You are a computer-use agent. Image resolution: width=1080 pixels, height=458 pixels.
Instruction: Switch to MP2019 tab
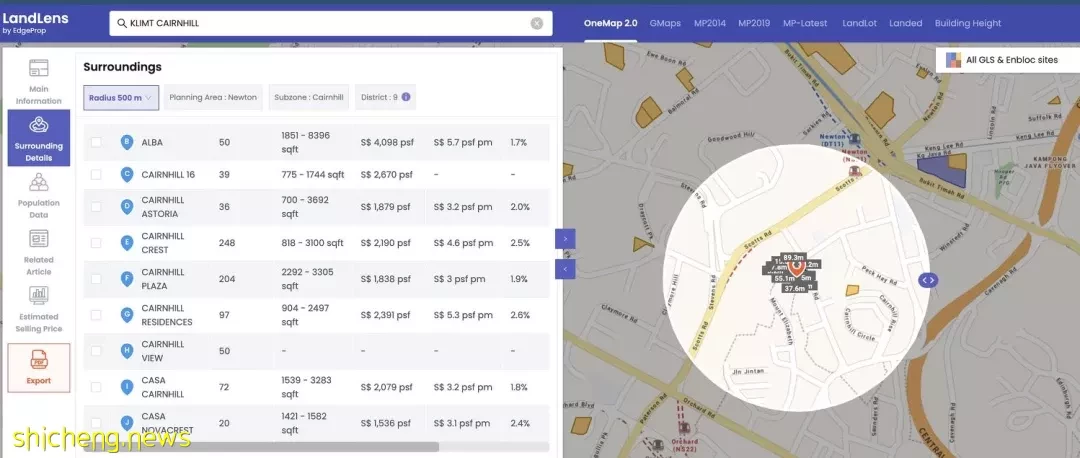(754, 23)
